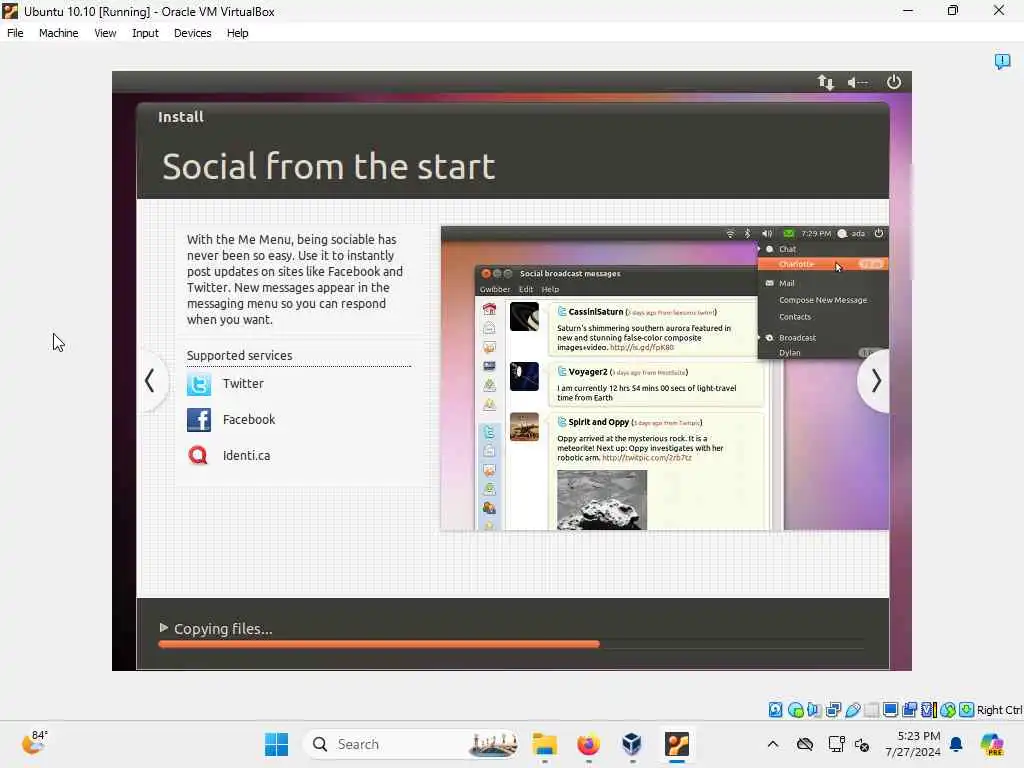1024x768 pixels.
Task: Click the keyboard capture status icon
Action: (967, 710)
